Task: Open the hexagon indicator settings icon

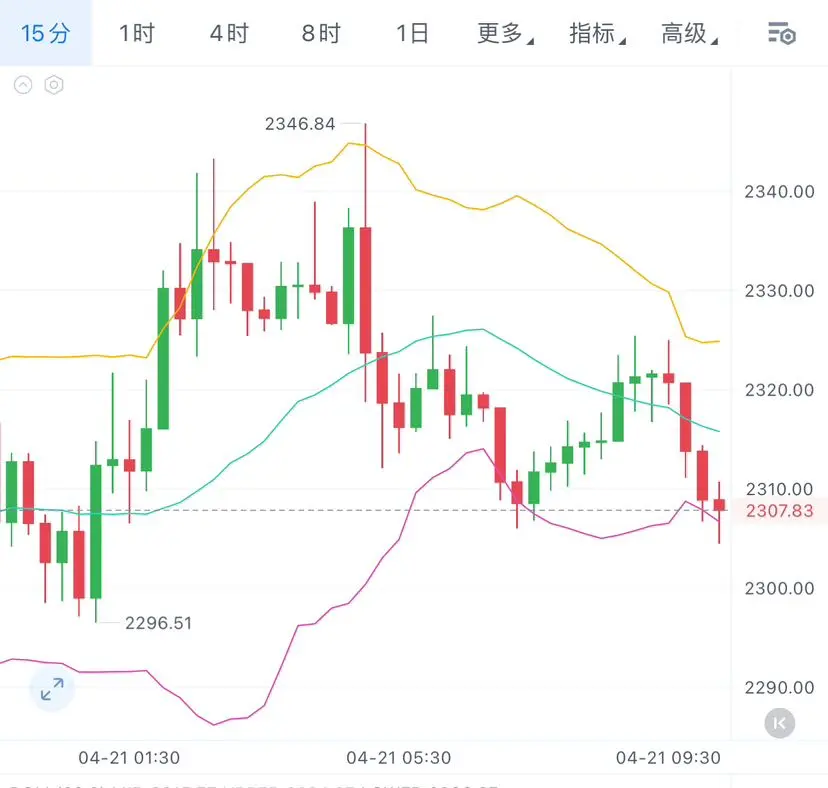Action: pyautogui.click(x=54, y=85)
